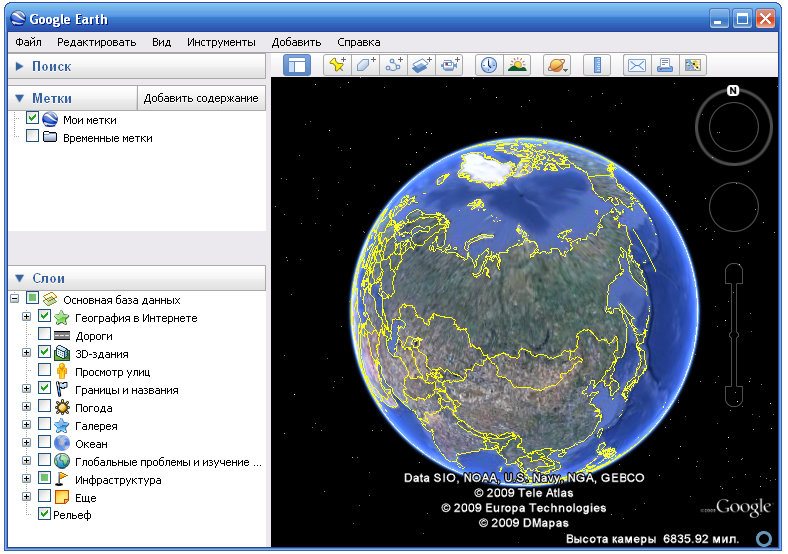
Task: Select the Глобальные проблемы и изучение label
Action: [168, 462]
